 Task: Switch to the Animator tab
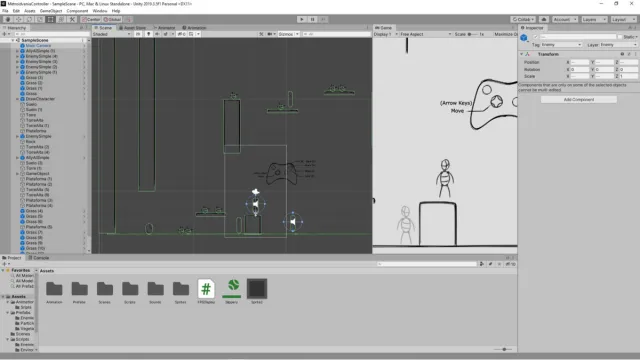(164, 28)
